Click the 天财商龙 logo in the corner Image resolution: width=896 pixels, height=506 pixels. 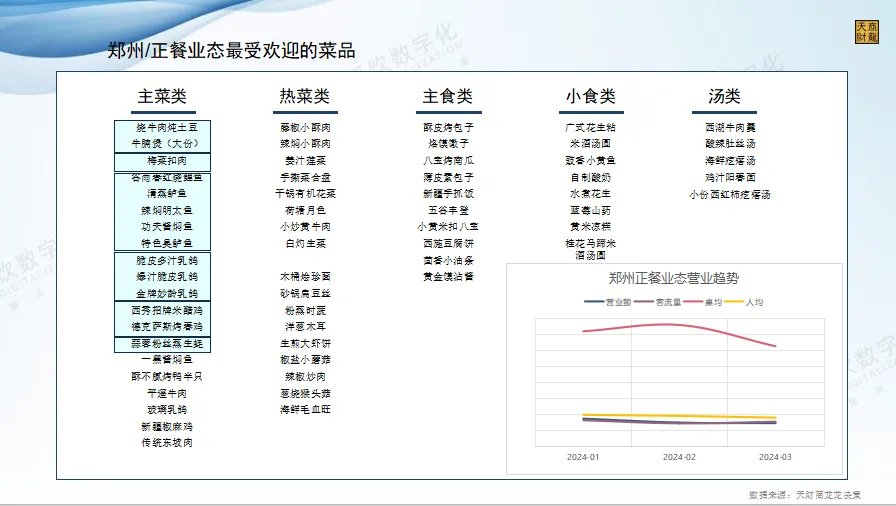pyautogui.click(x=866, y=32)
